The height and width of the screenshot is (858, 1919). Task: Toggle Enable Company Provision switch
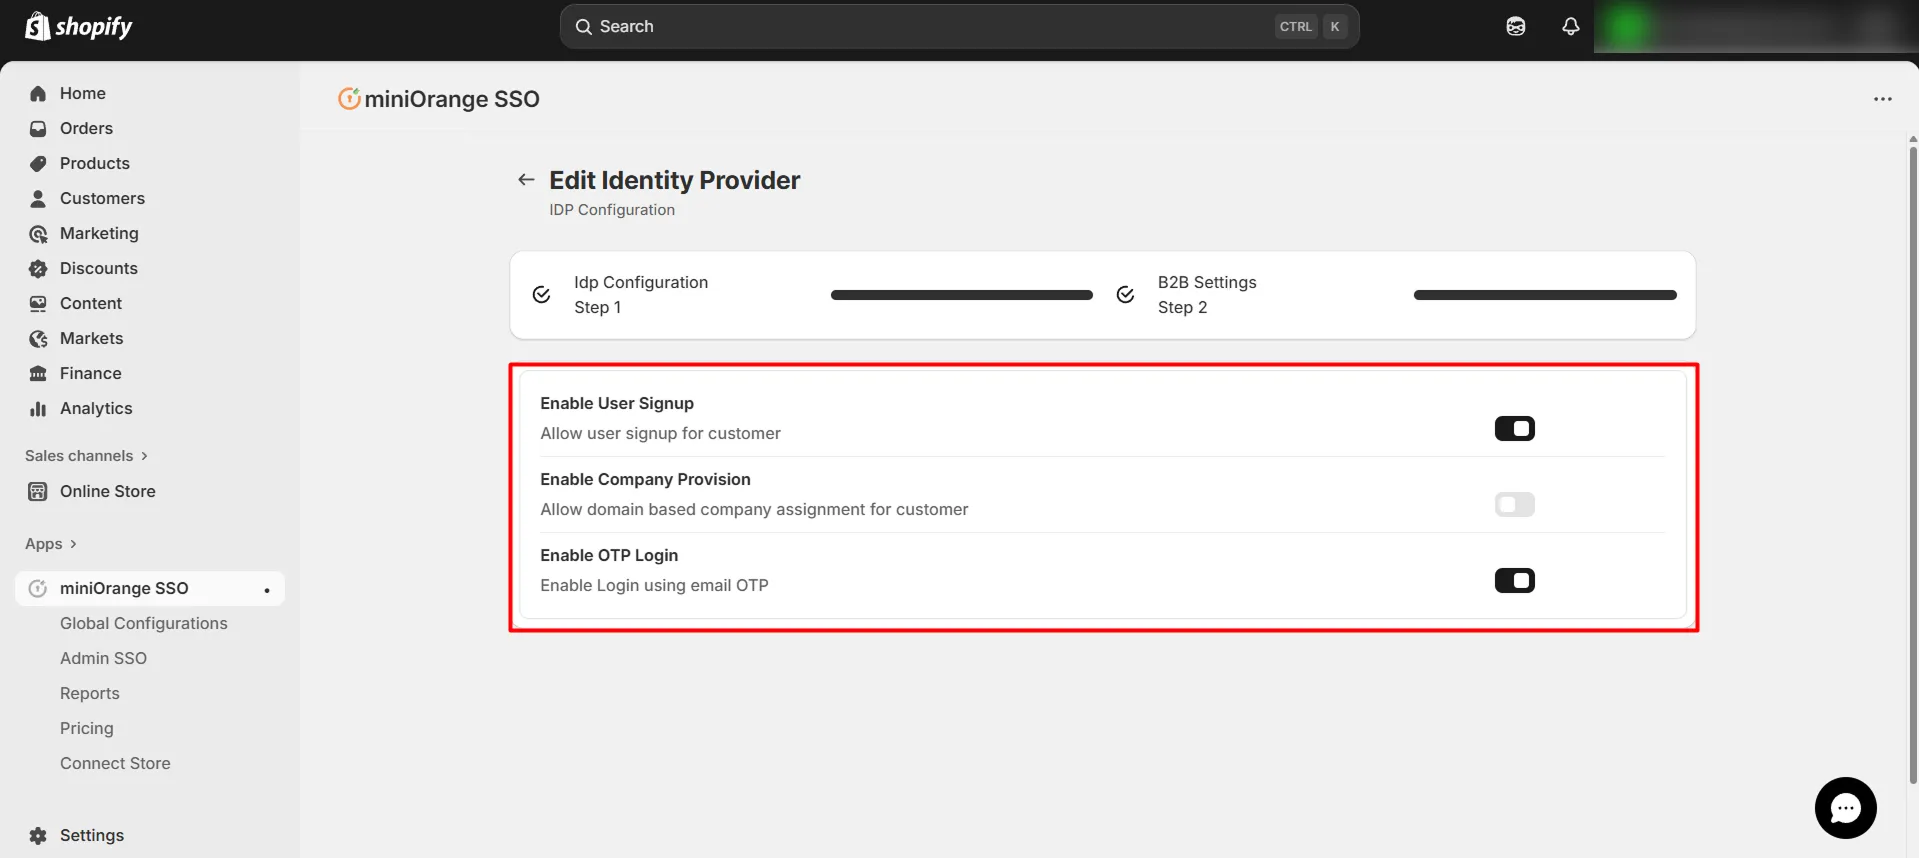tap(1515, 504)
